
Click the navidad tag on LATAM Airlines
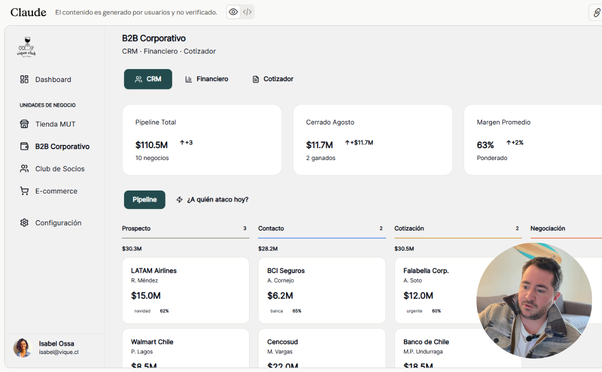142,311
